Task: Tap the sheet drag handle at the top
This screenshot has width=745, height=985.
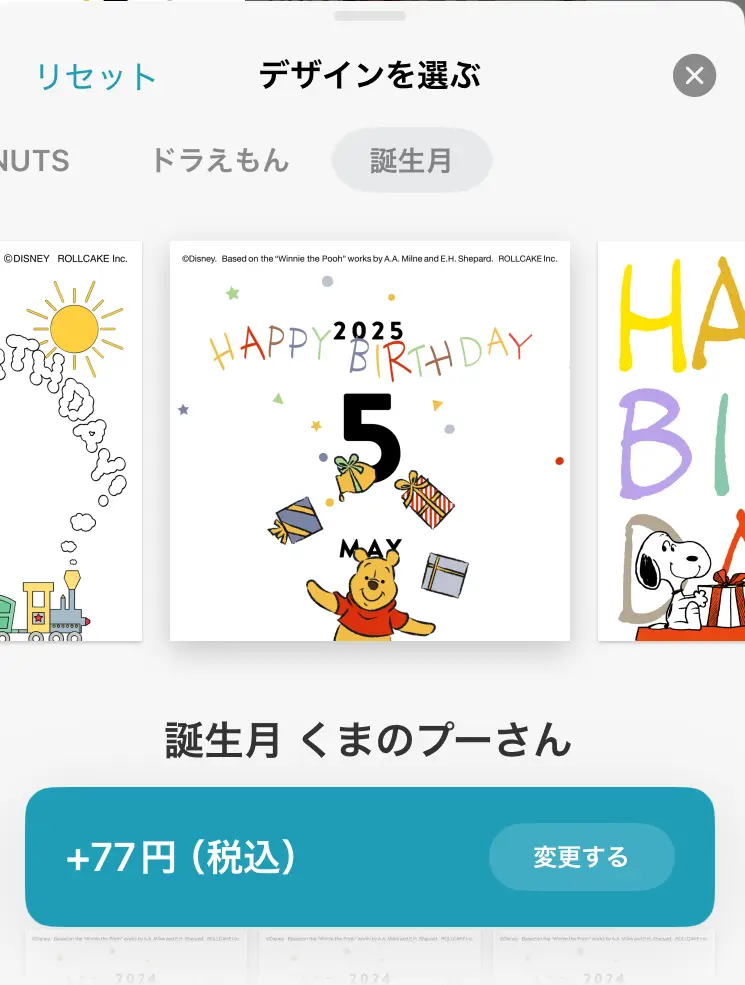Action: [370, 16]
